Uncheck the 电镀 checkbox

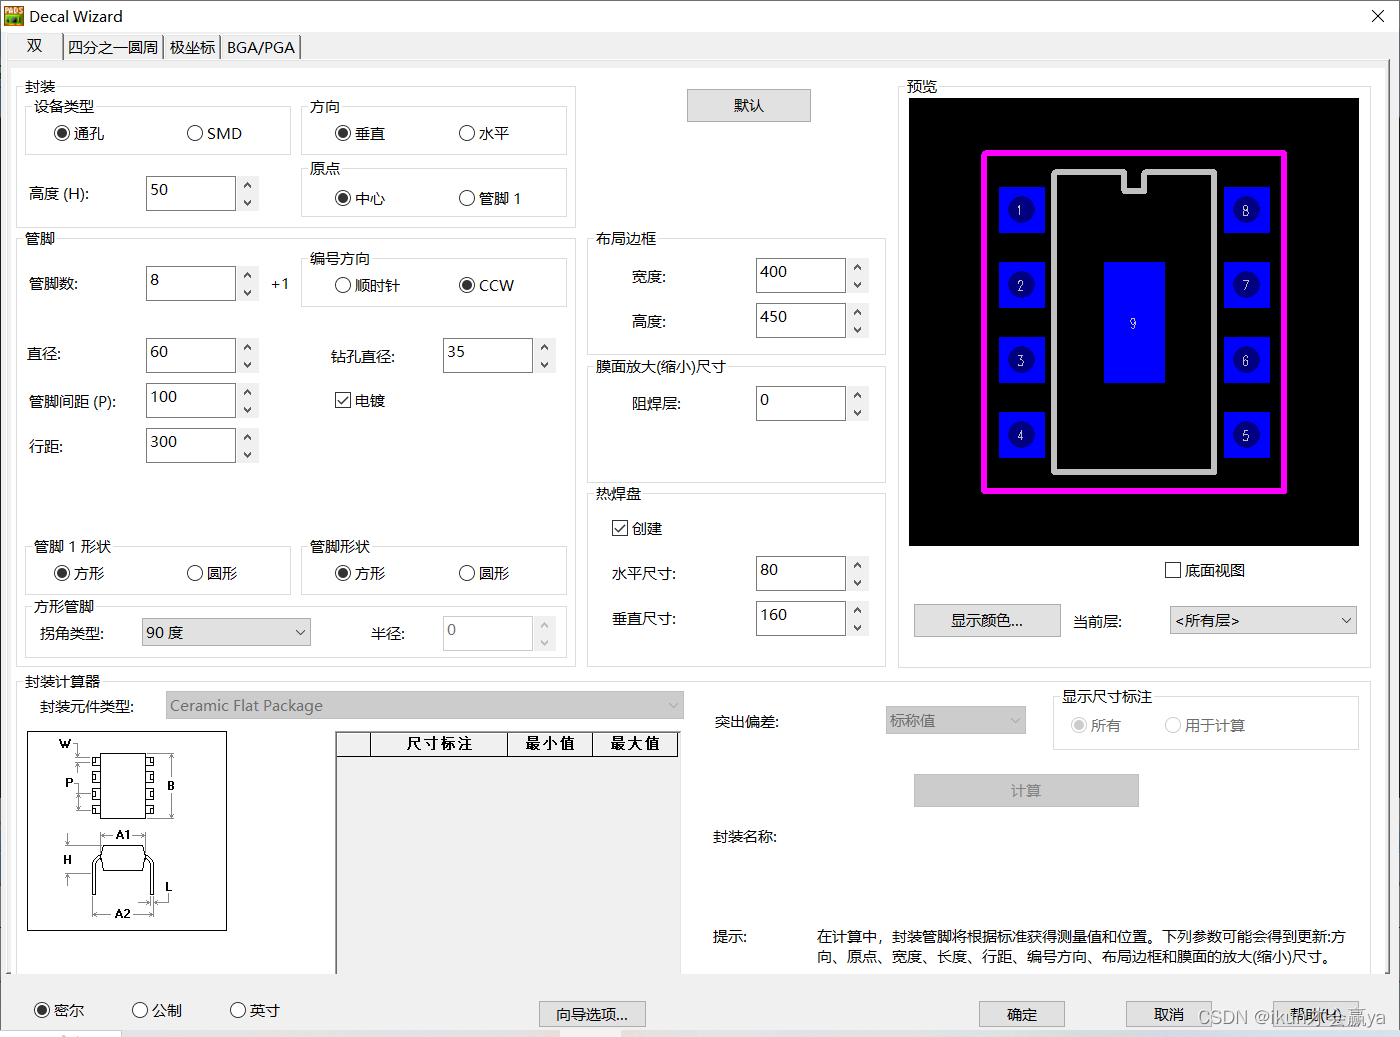(343, 400)
